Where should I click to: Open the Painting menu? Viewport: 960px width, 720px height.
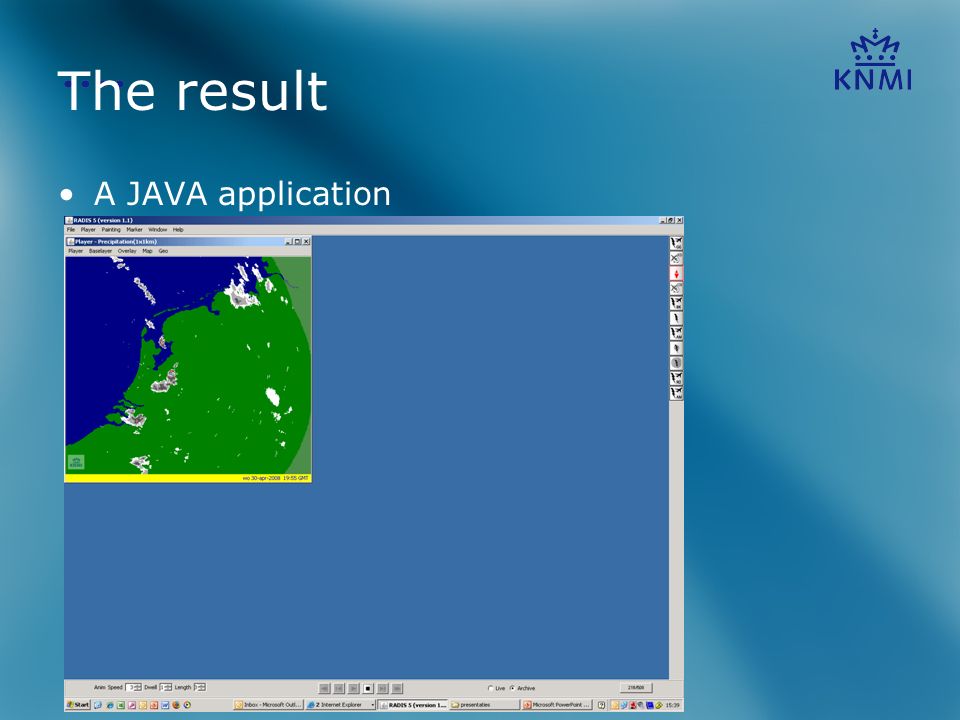[111, 230]
